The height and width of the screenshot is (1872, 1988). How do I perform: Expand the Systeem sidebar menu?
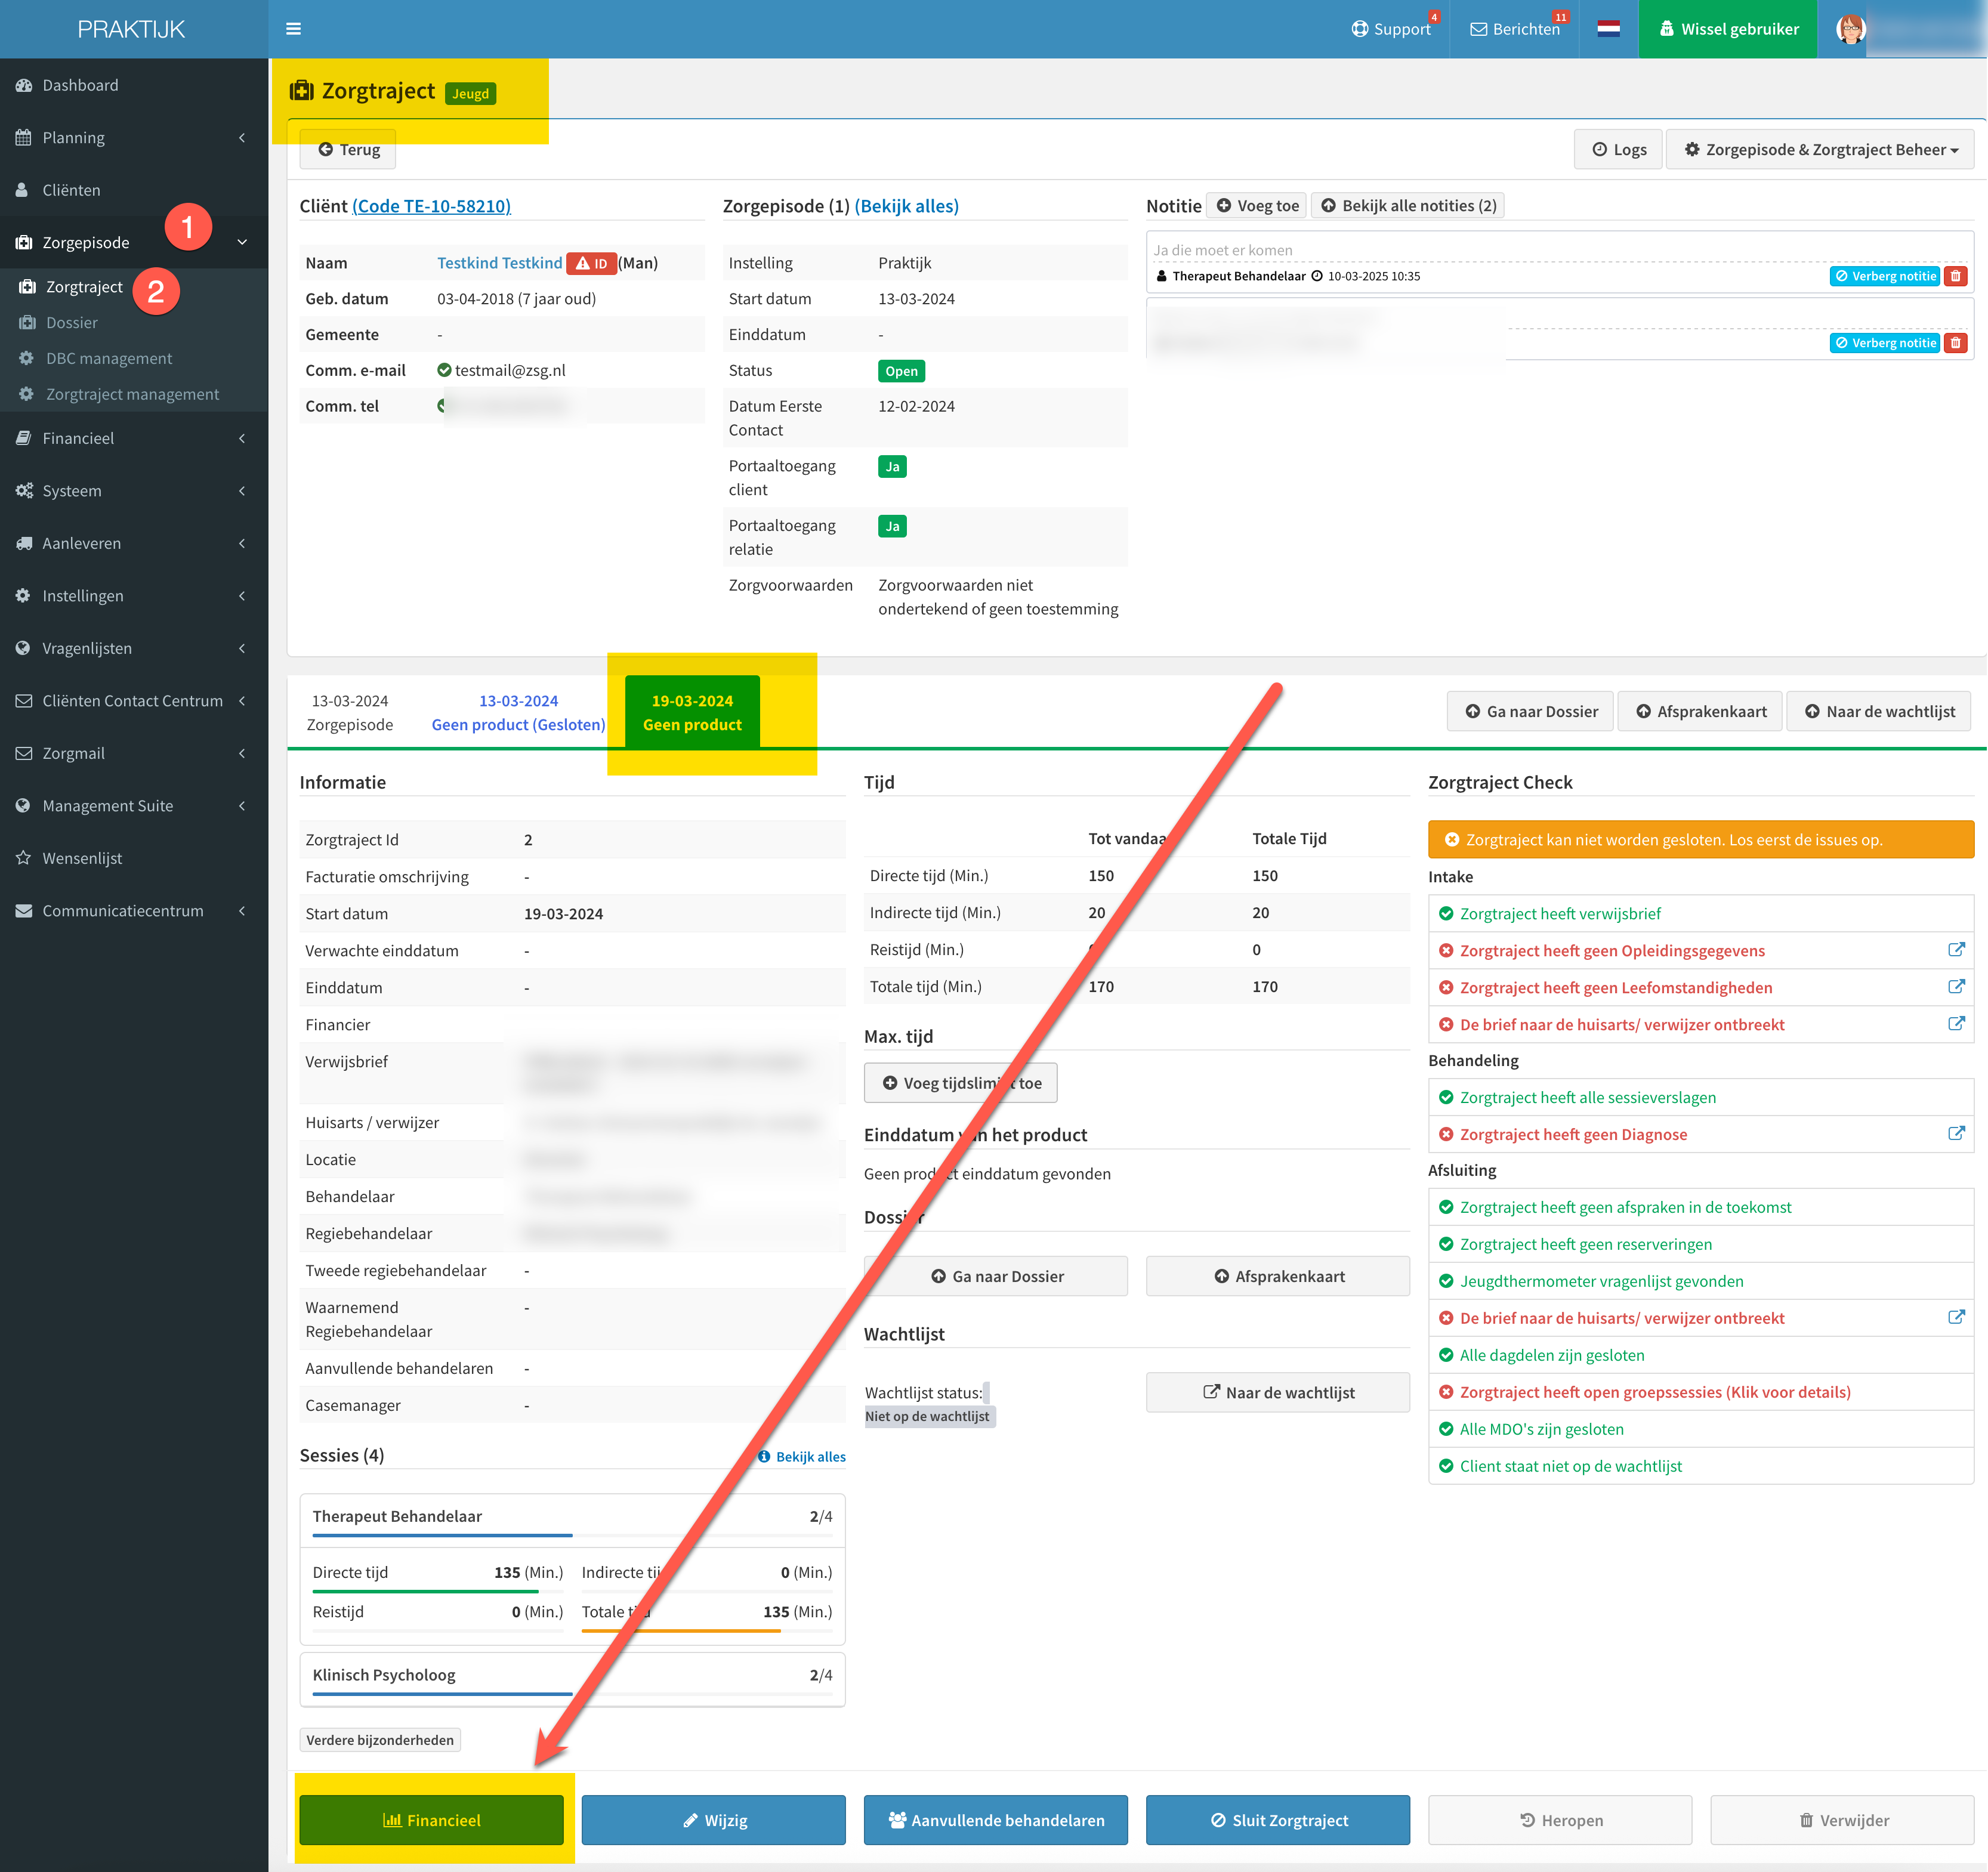[134, 491]
